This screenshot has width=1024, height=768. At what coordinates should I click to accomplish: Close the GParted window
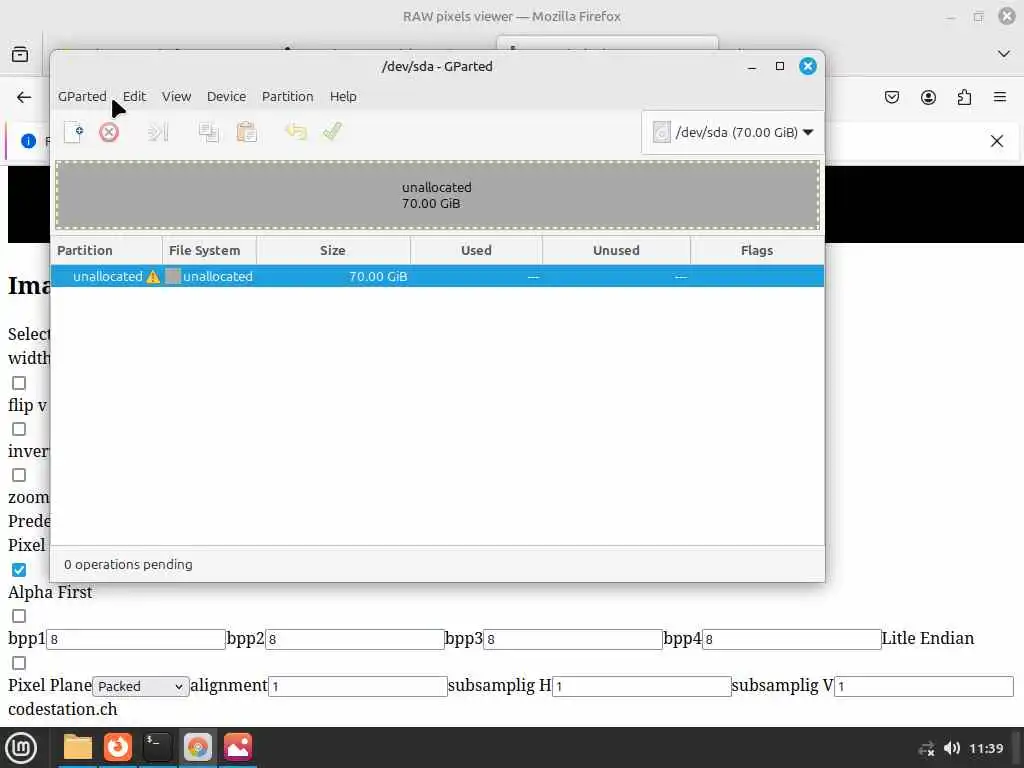[808, 66]
